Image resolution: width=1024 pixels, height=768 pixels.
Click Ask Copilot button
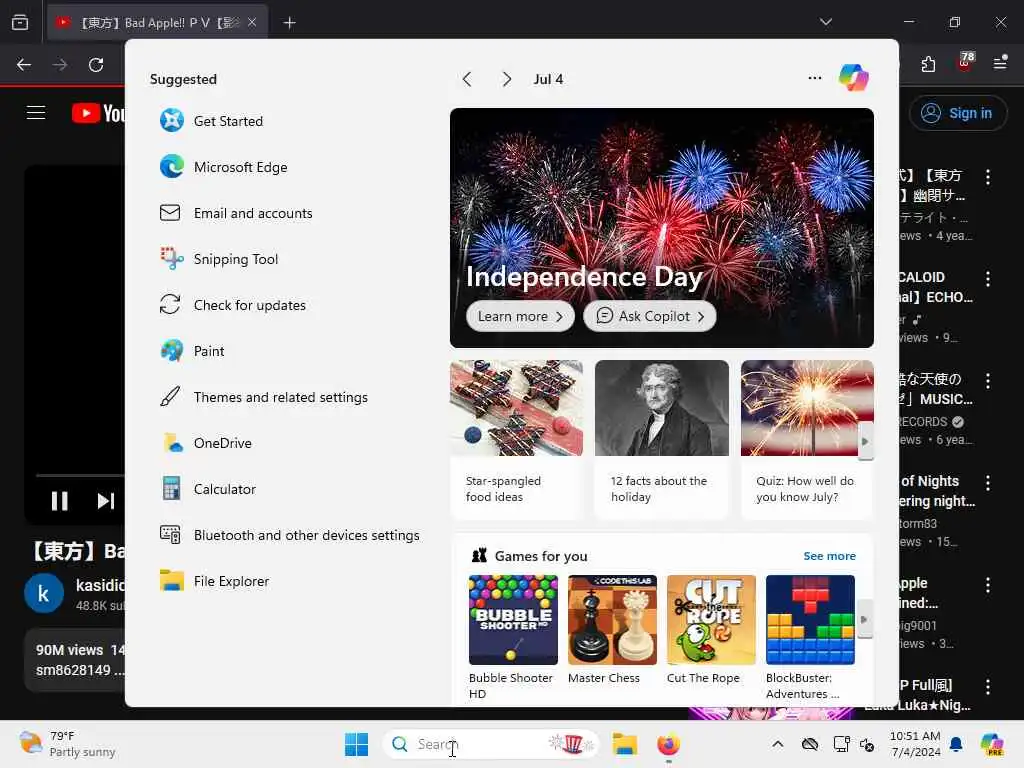coord(649,316)
